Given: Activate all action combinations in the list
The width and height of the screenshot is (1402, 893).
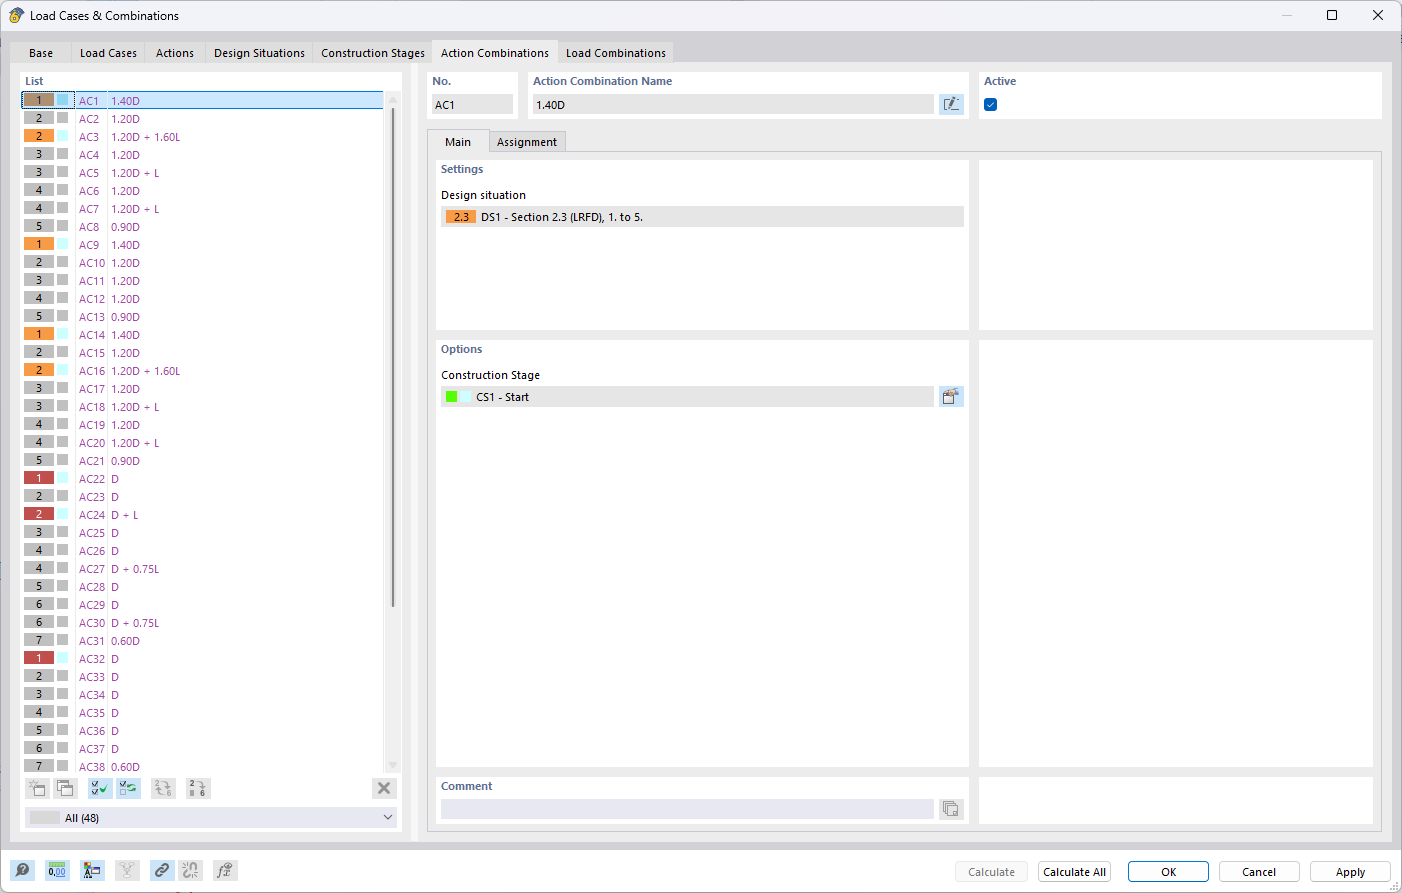Looking at the screenshot, I should [99, 788].
